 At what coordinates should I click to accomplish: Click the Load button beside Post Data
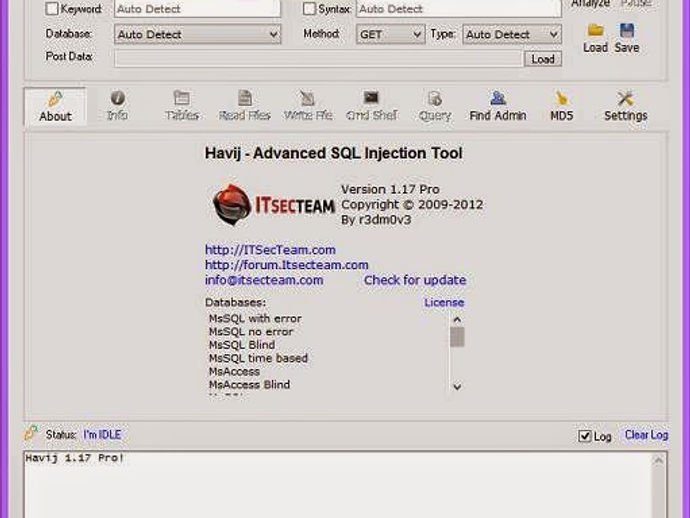[x=543, y=59]
